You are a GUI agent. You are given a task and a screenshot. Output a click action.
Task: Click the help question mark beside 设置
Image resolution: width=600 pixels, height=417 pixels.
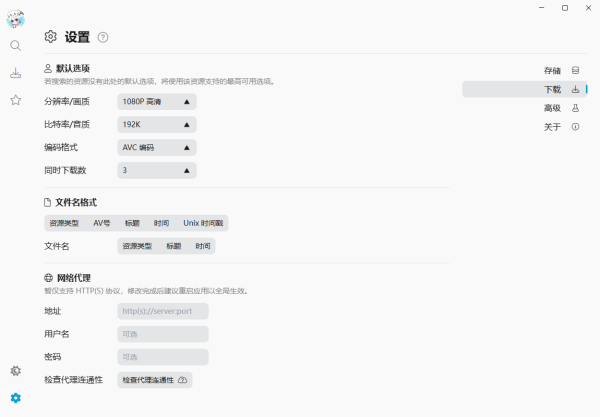[103, 37]
